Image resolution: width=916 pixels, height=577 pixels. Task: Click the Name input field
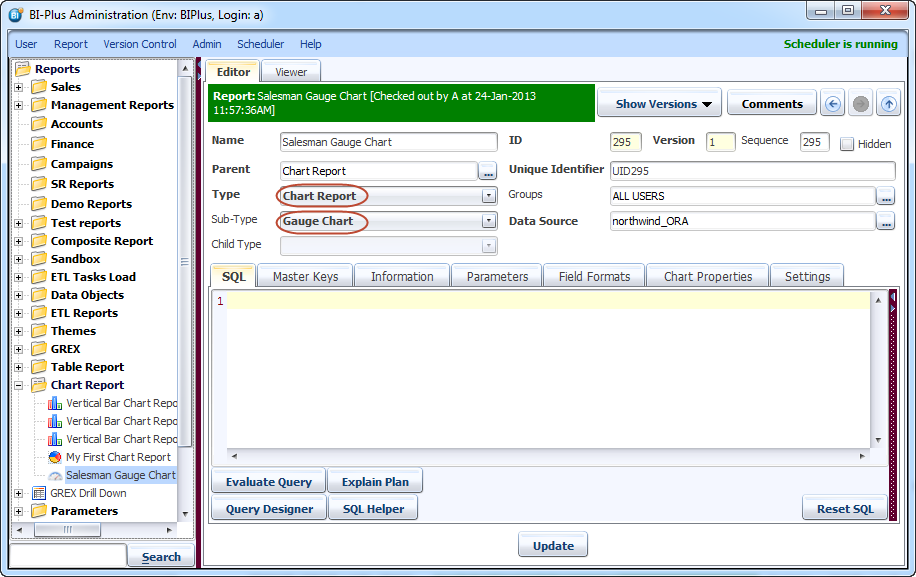pos(388,142)
